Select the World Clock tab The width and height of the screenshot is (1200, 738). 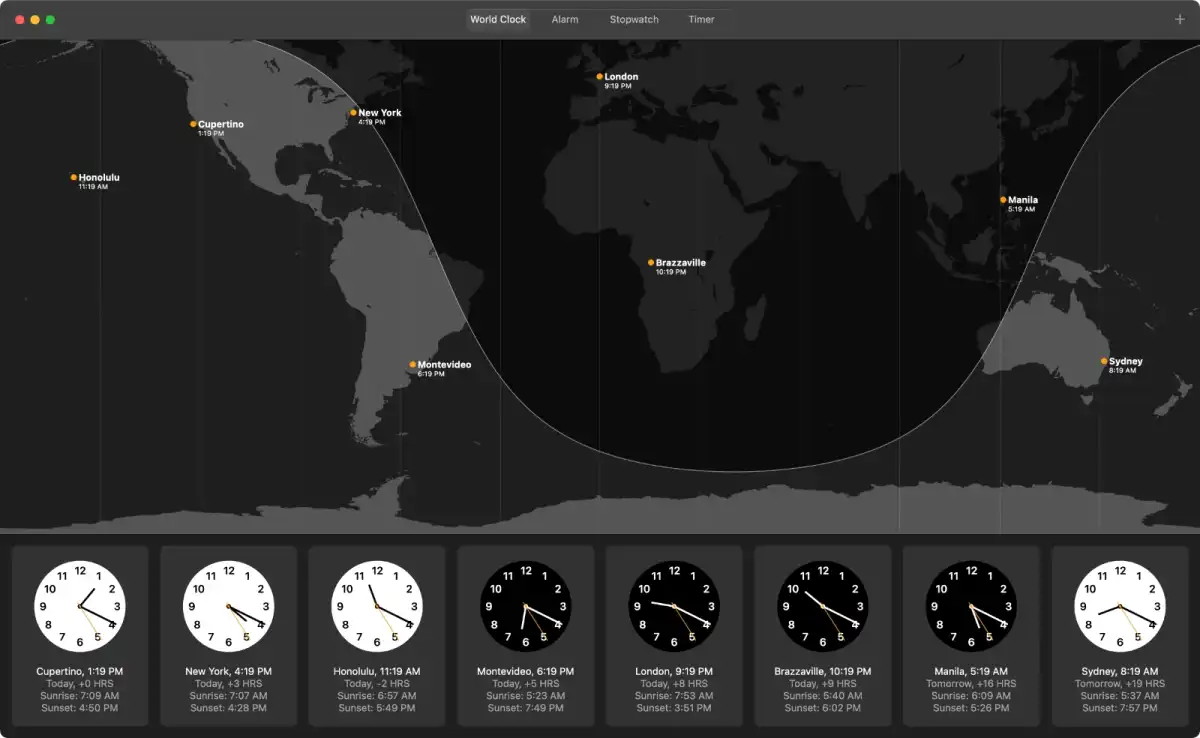tap(498, 19)
